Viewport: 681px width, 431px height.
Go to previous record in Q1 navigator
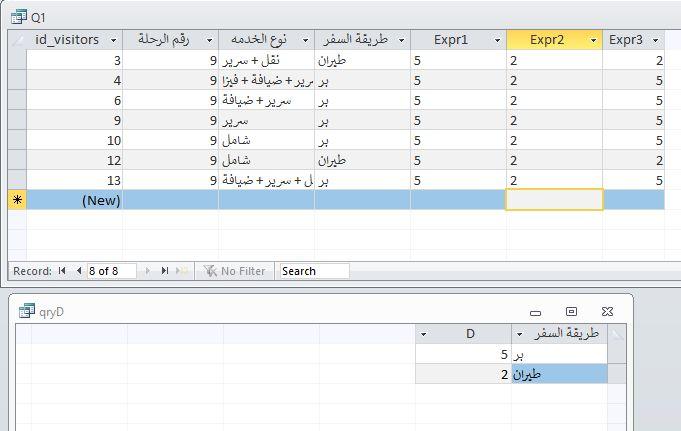77,271
